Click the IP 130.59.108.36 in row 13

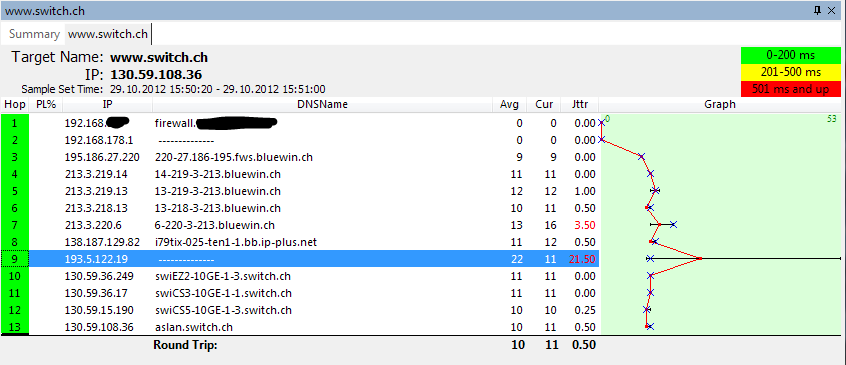point(99,327)
